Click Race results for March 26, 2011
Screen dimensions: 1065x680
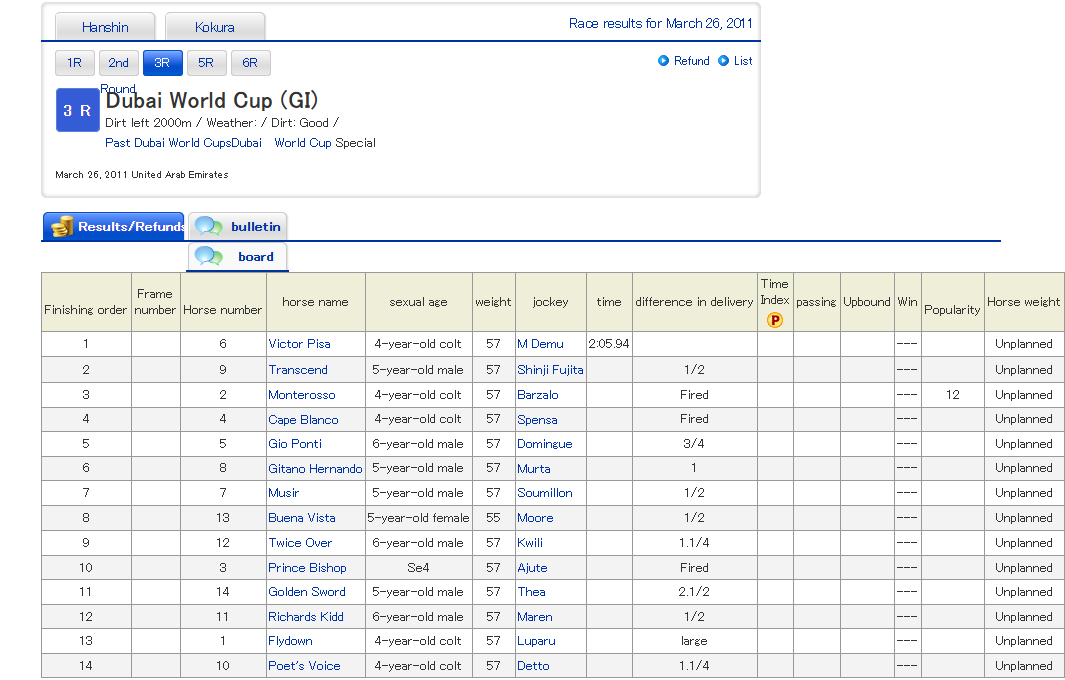pyautogui.click(x=661, y=23)
